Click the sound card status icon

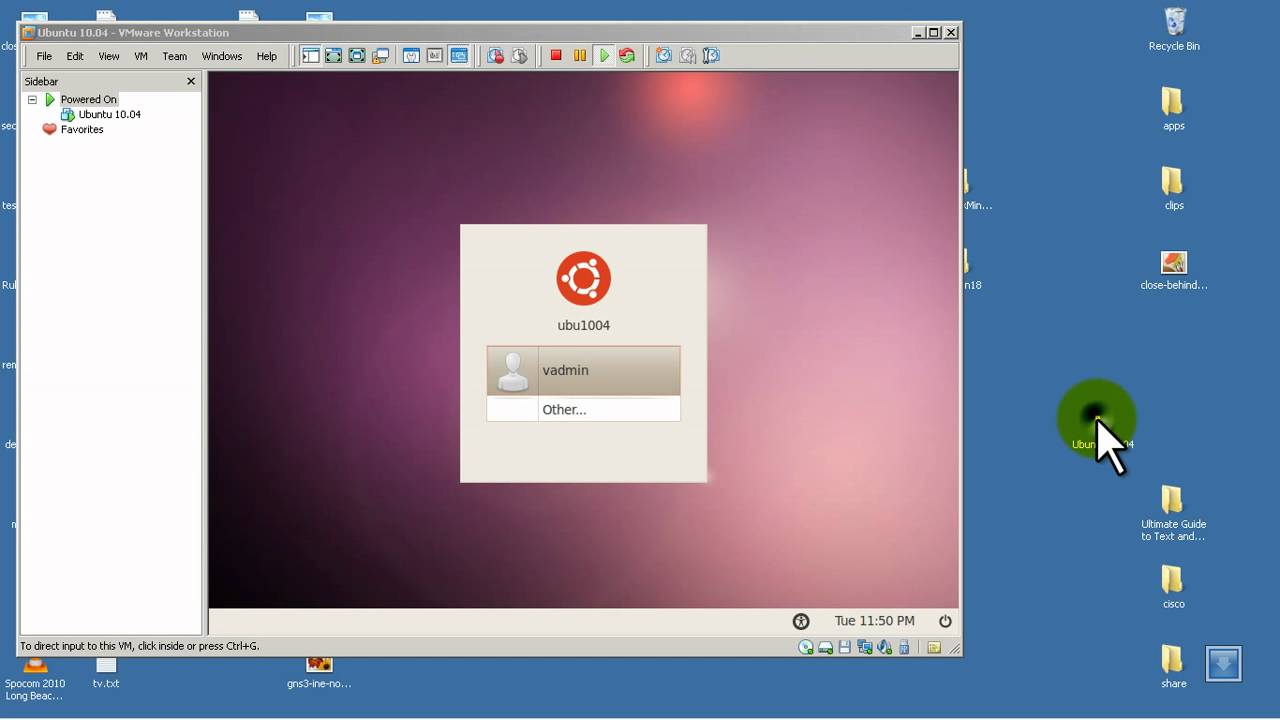point(885,647)
